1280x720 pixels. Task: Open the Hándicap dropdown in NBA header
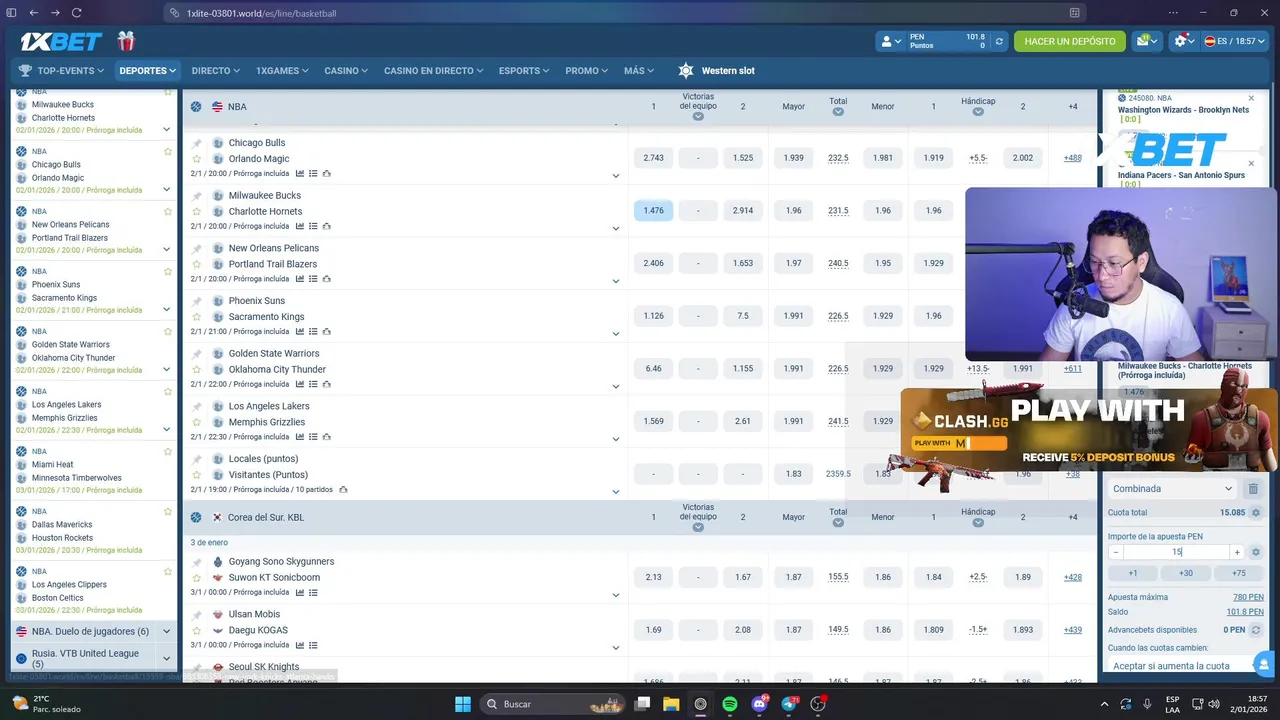pyautogui.click(x=978, y=111)
